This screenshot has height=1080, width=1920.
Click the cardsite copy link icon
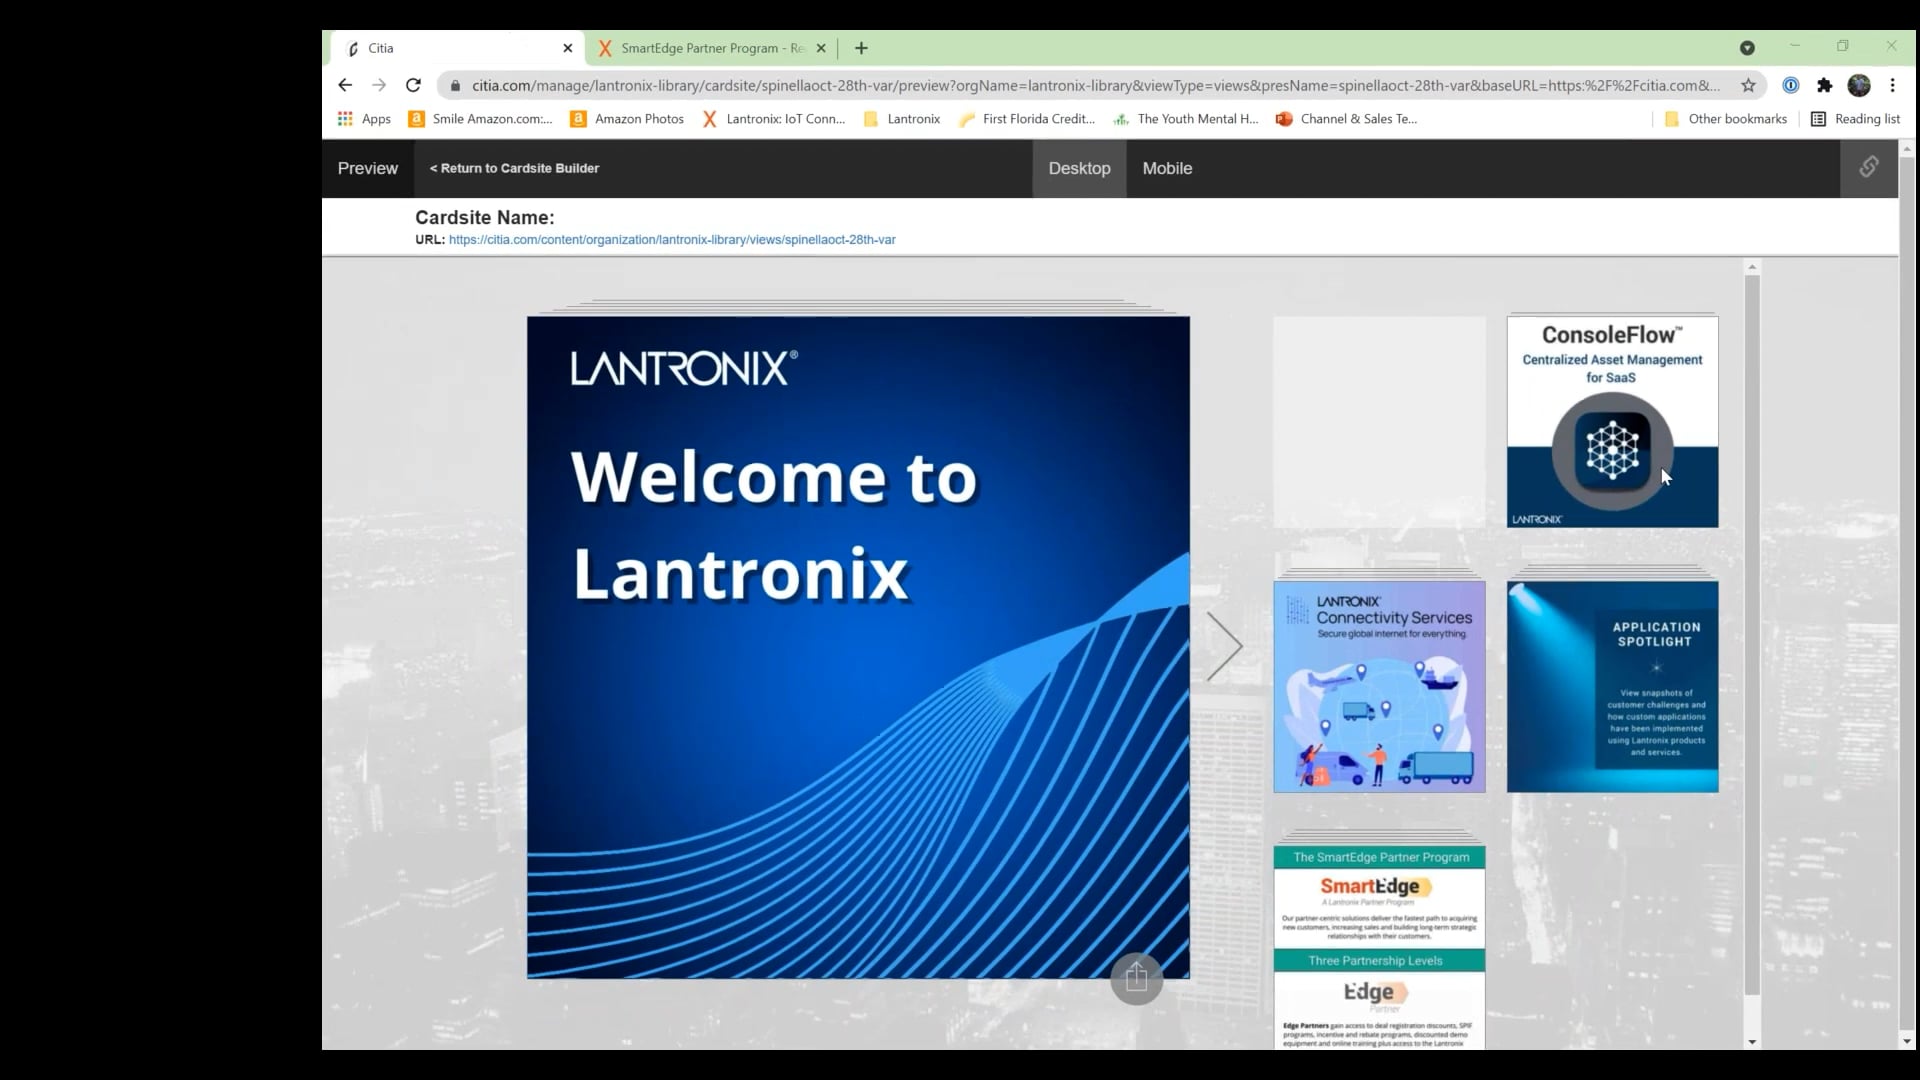click(x=1869, y=167)
